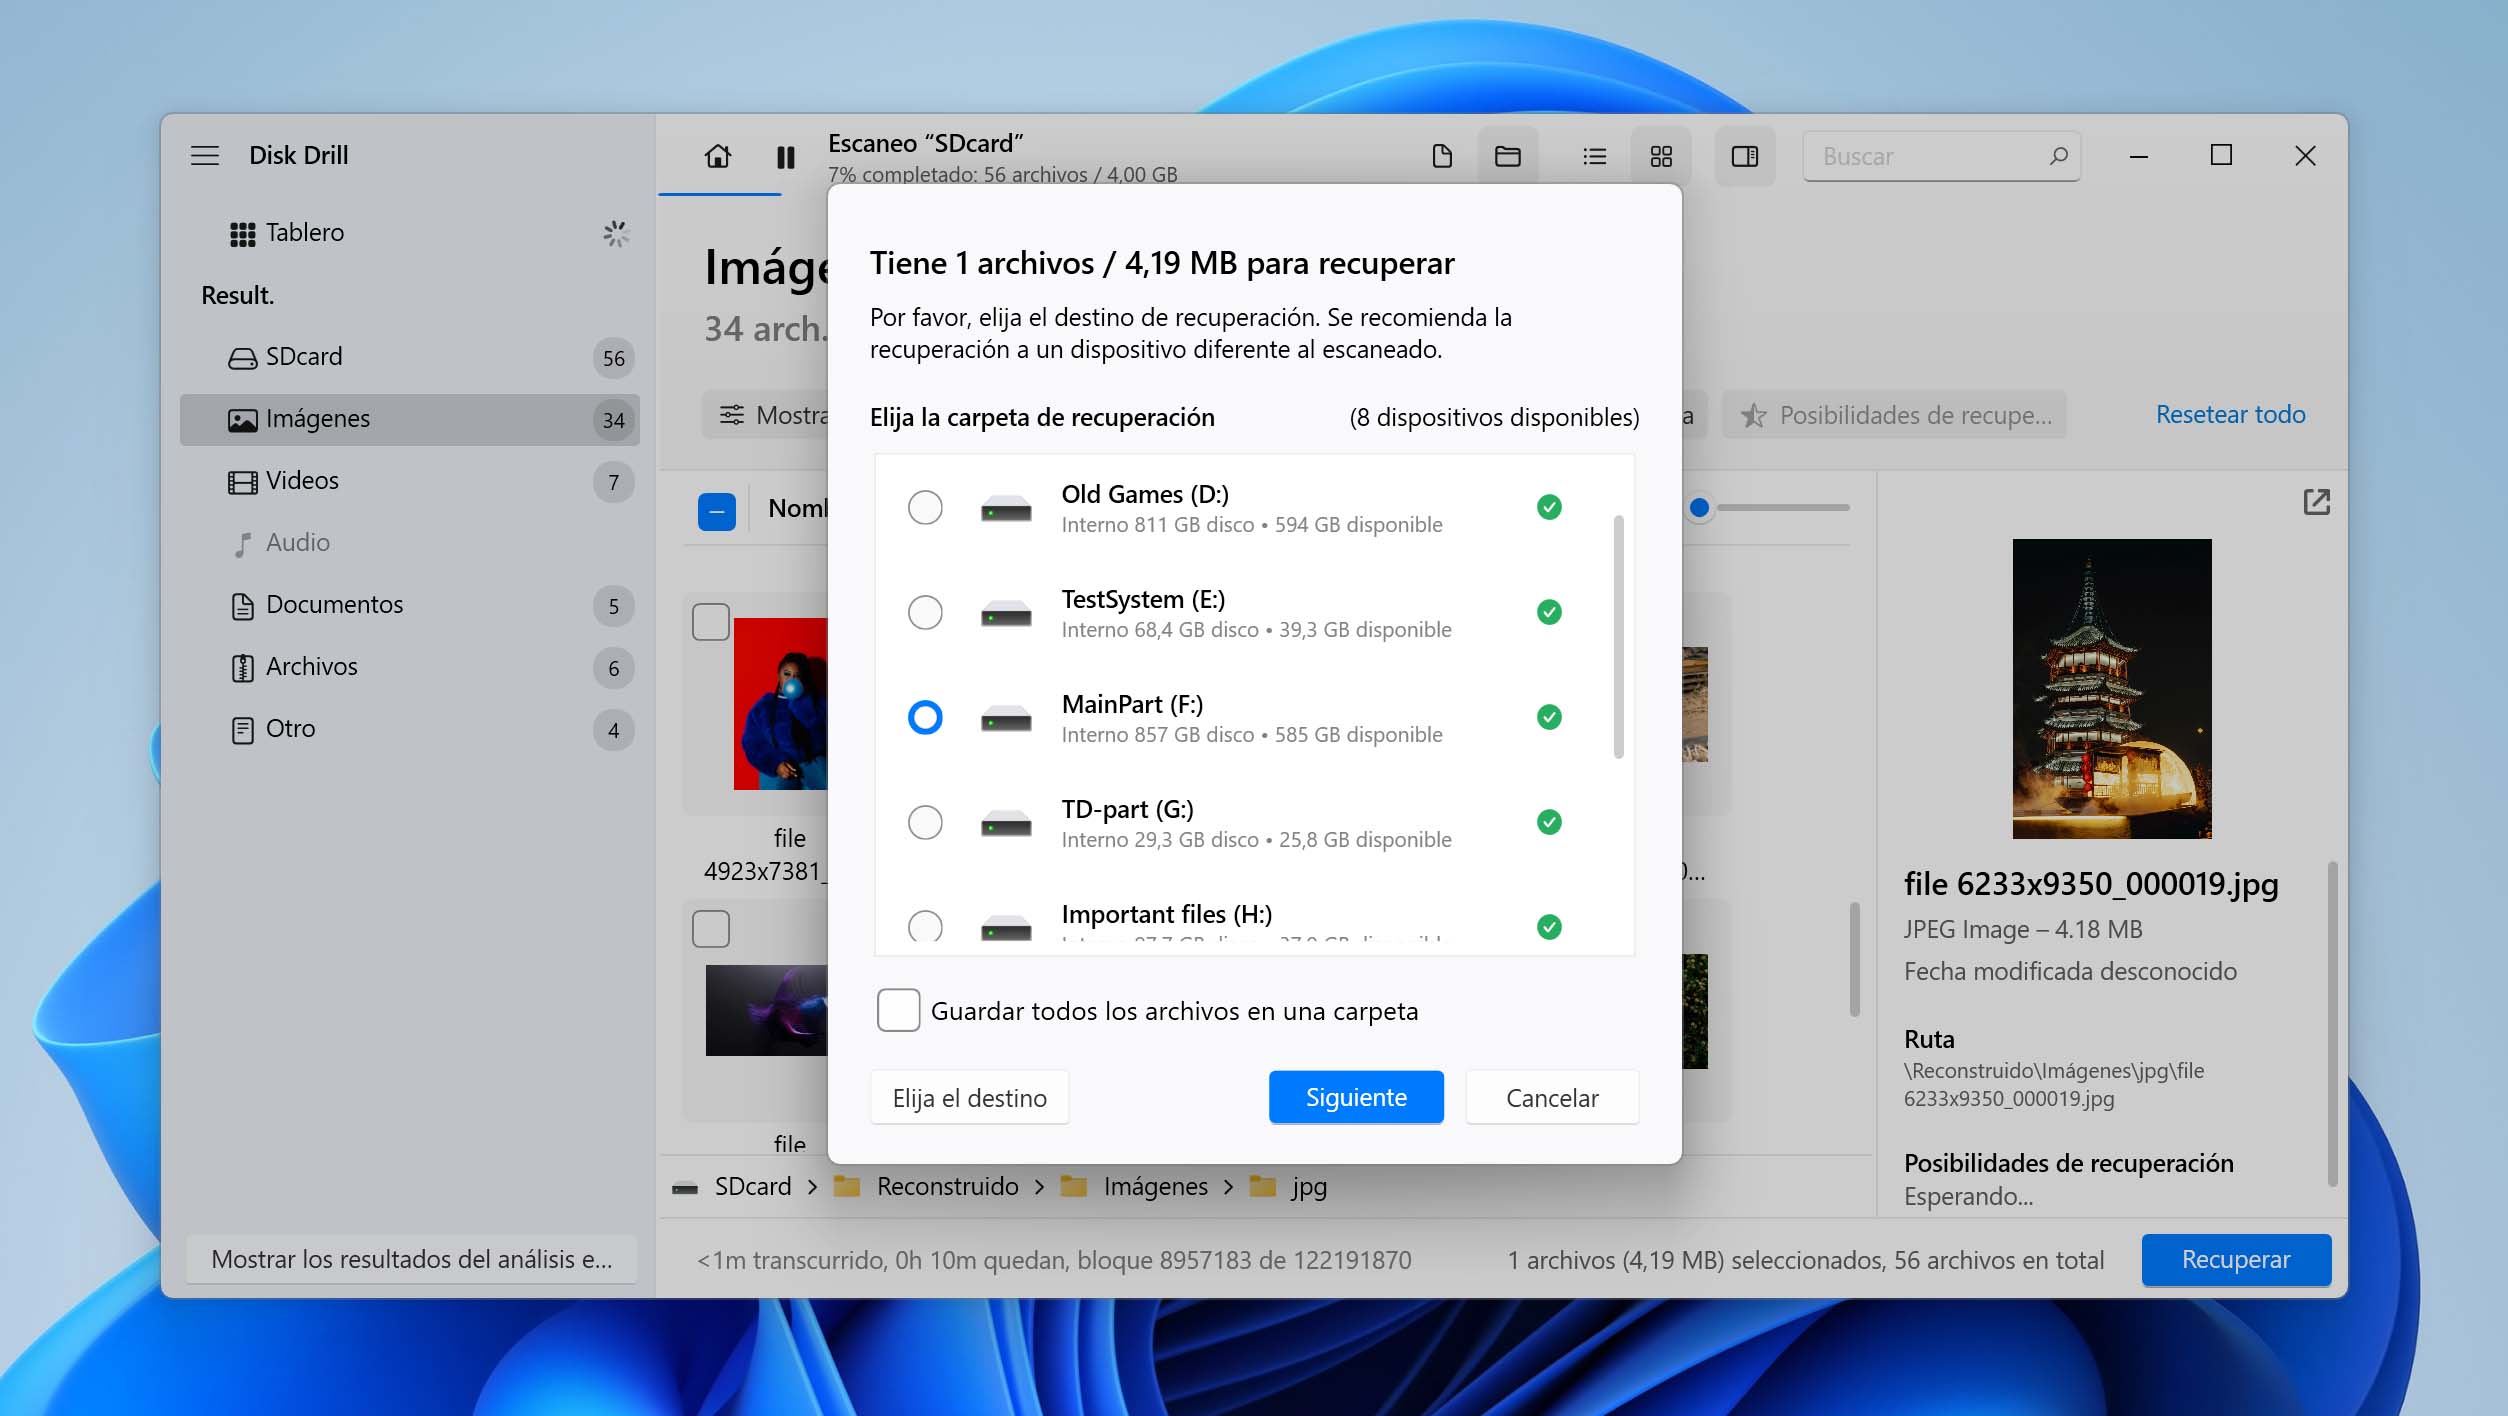
Task: Click the device list scrollbar in dialog
Action: (1618, 637)
